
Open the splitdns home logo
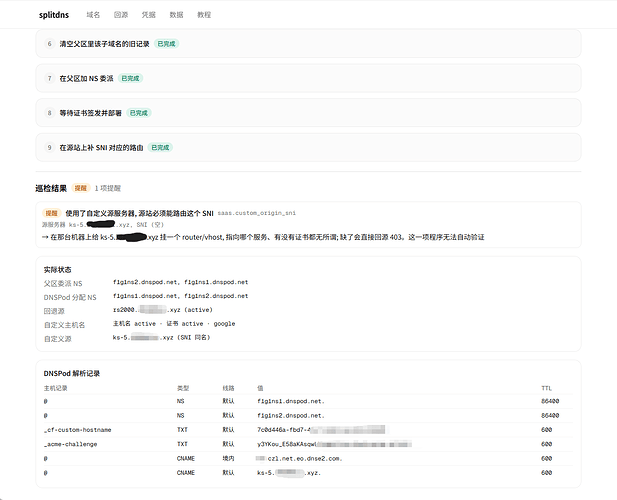[54, 15]
